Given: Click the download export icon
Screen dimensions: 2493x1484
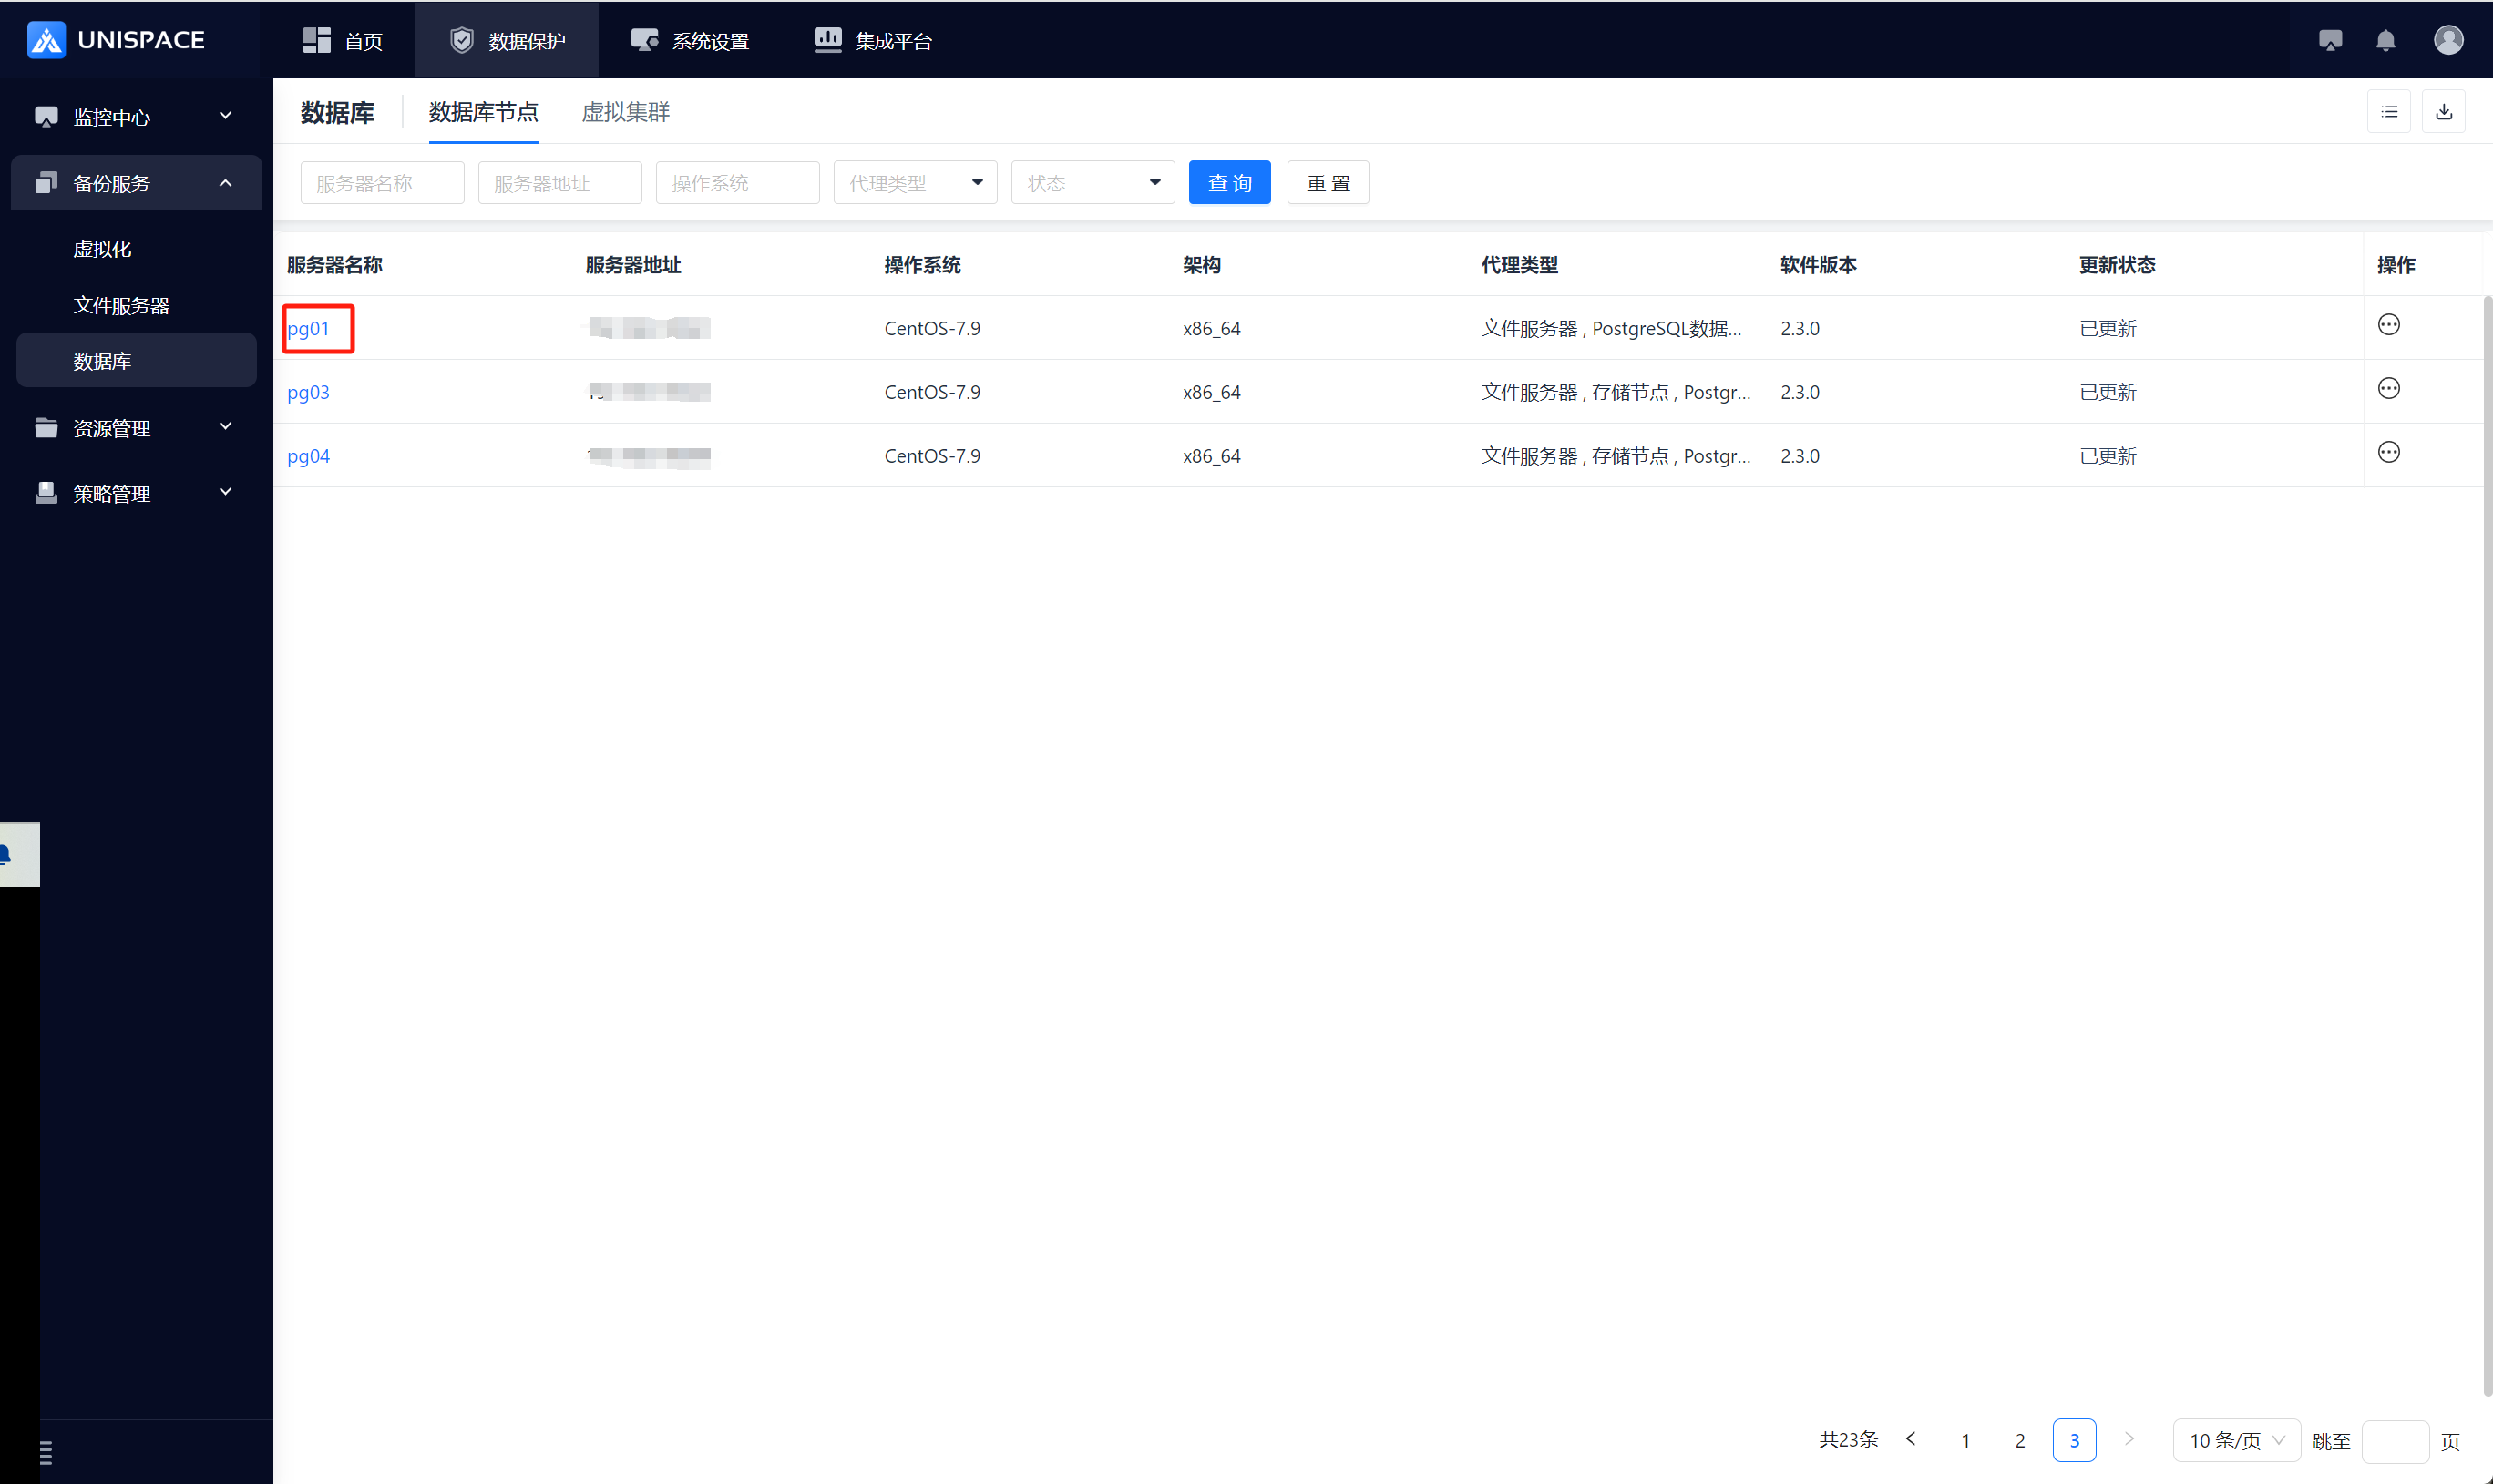Looking at the screenshot, I should tap(2443, 112).
